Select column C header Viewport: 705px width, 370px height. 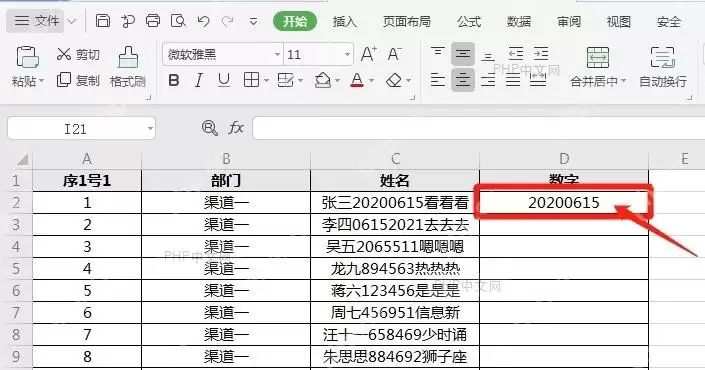click(395, 159)
